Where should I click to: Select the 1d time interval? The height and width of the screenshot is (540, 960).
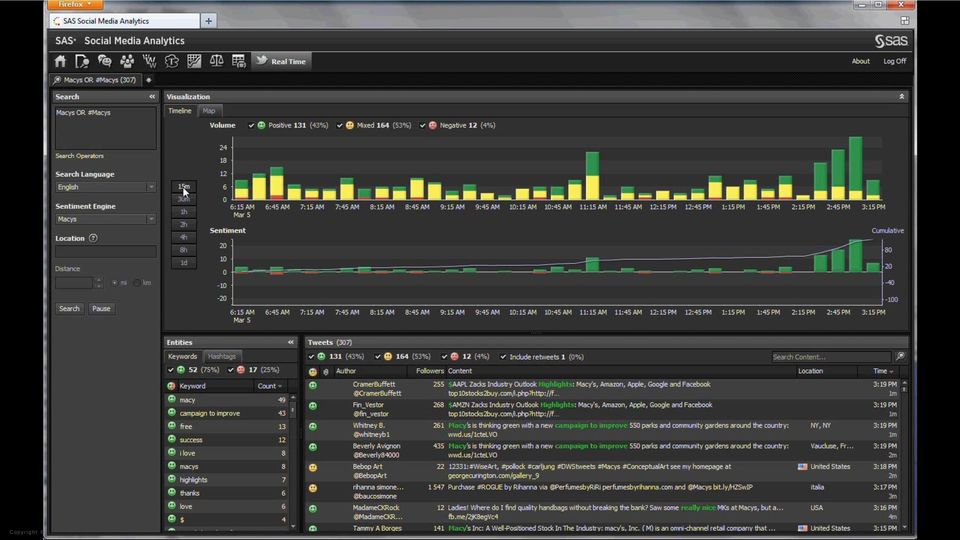coord(184,263)
